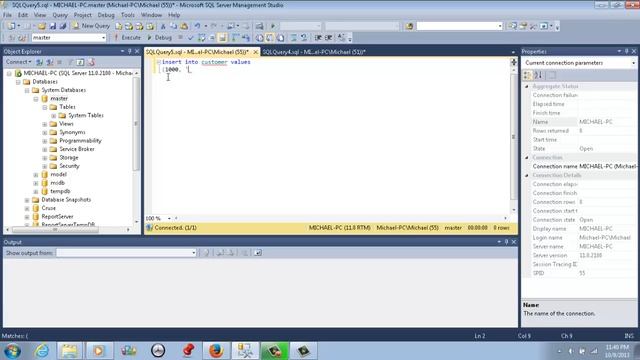Open the Window menu
Image resolution: width=640 pixels, height=360 pixels.
click(x=151, y=15)
